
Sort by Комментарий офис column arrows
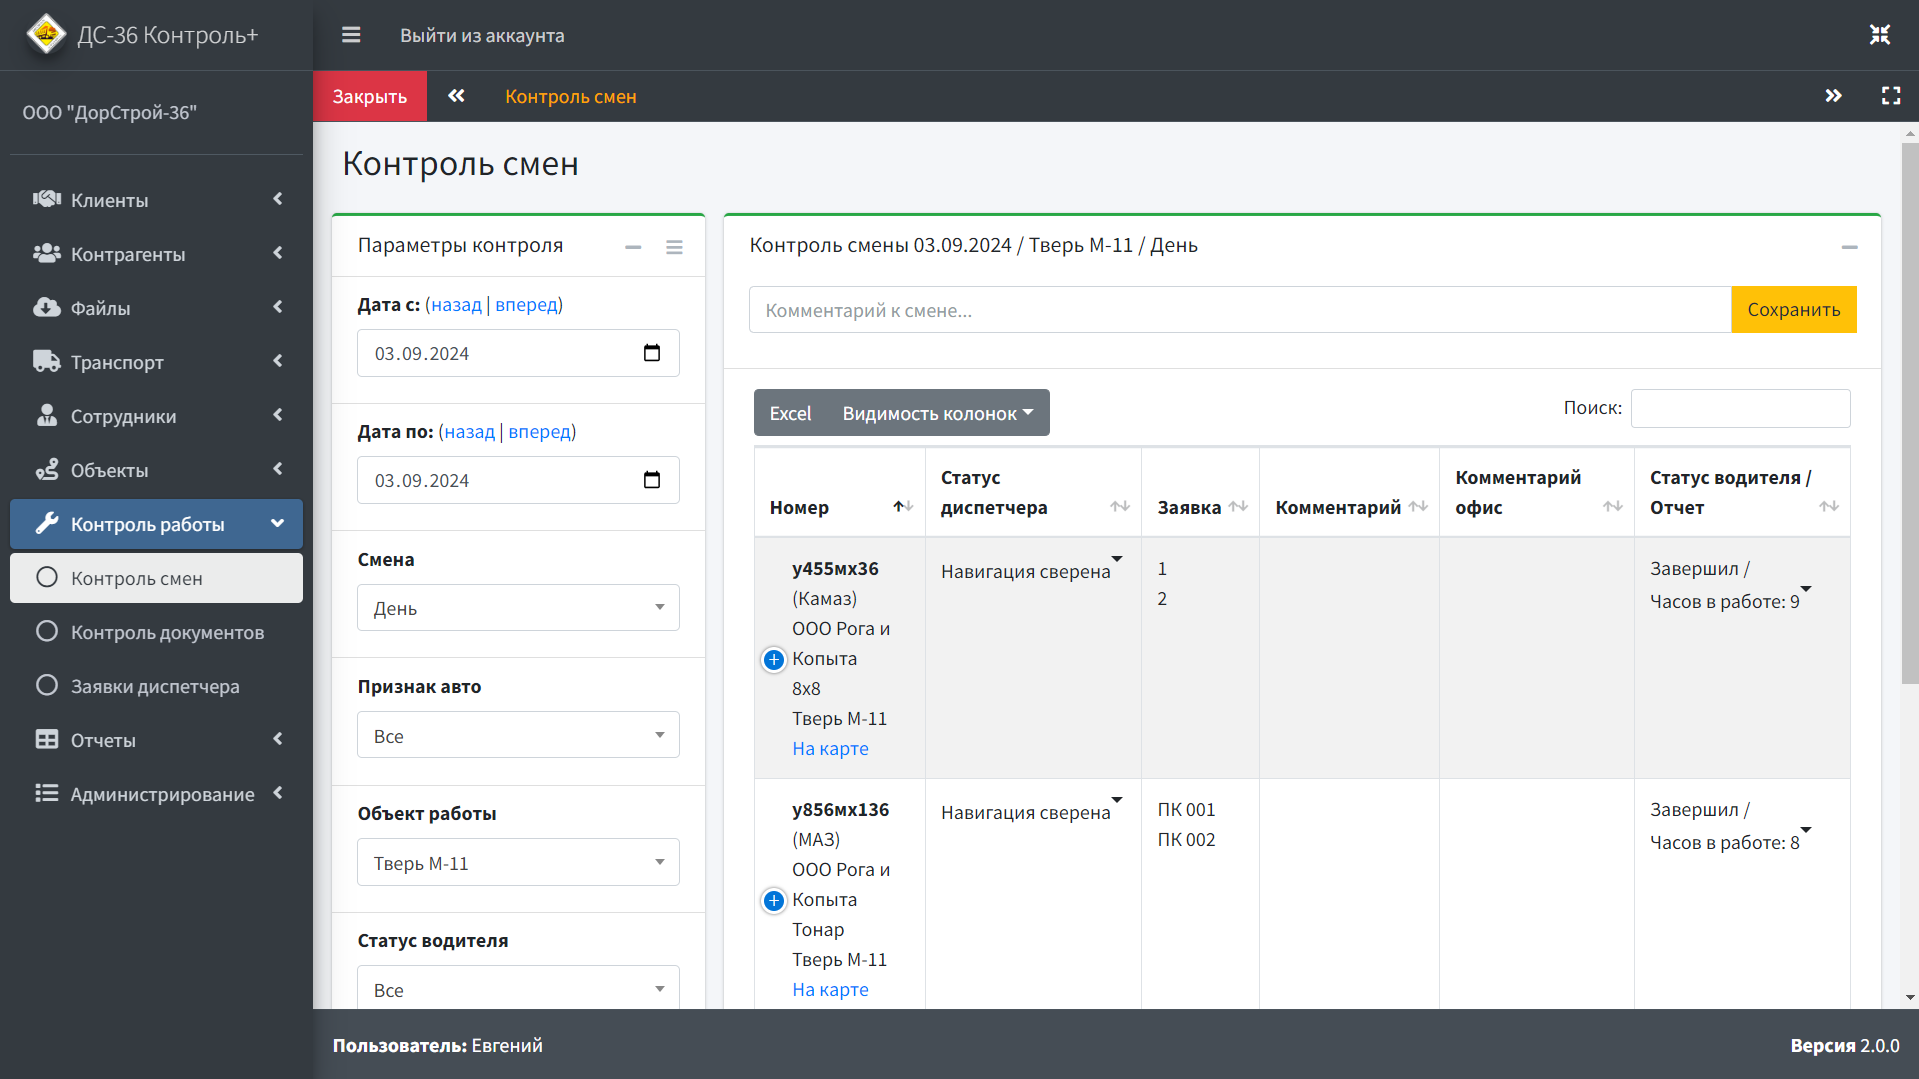1613,506
